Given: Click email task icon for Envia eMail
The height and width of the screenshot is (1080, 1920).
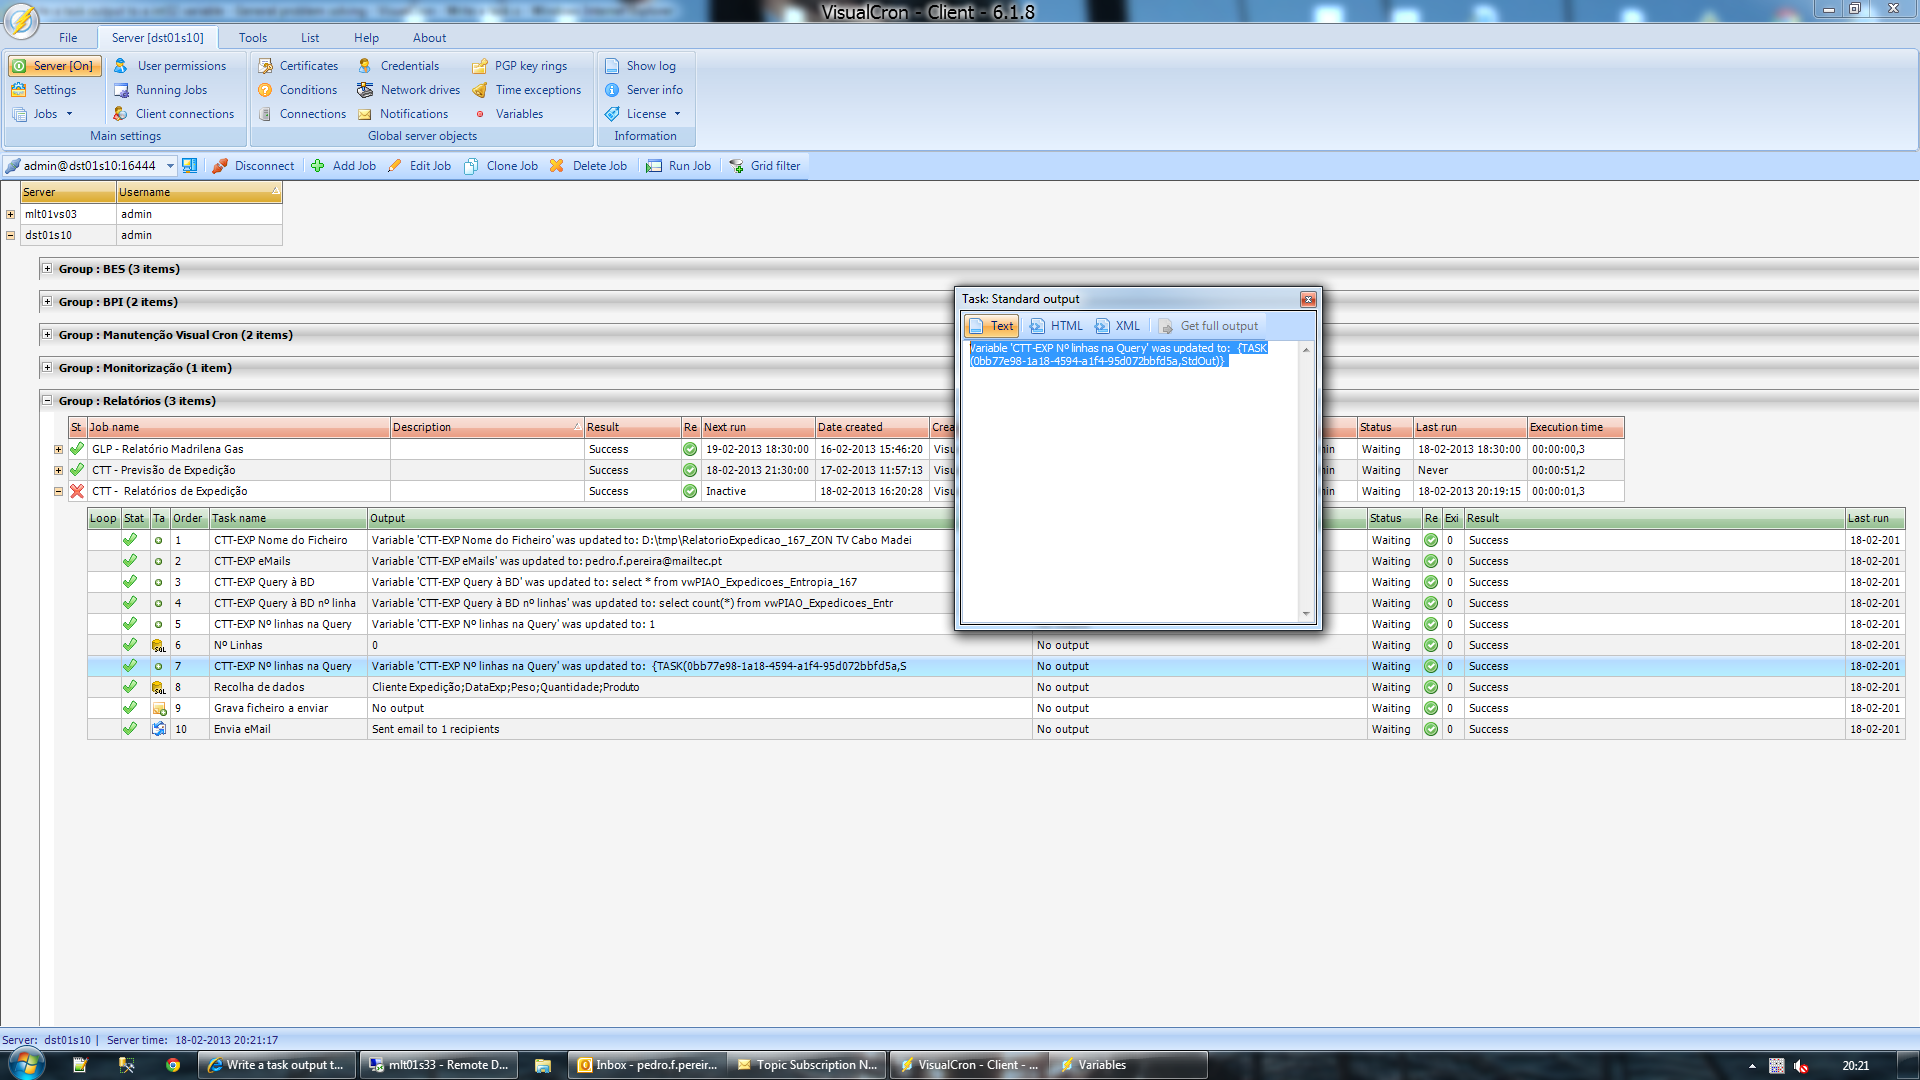Looking at the screenshot, I should (158, 729).
